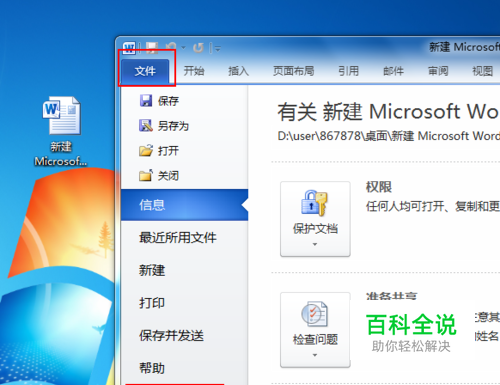Switch to the 开始 ribbon tab

pos(194,71)
